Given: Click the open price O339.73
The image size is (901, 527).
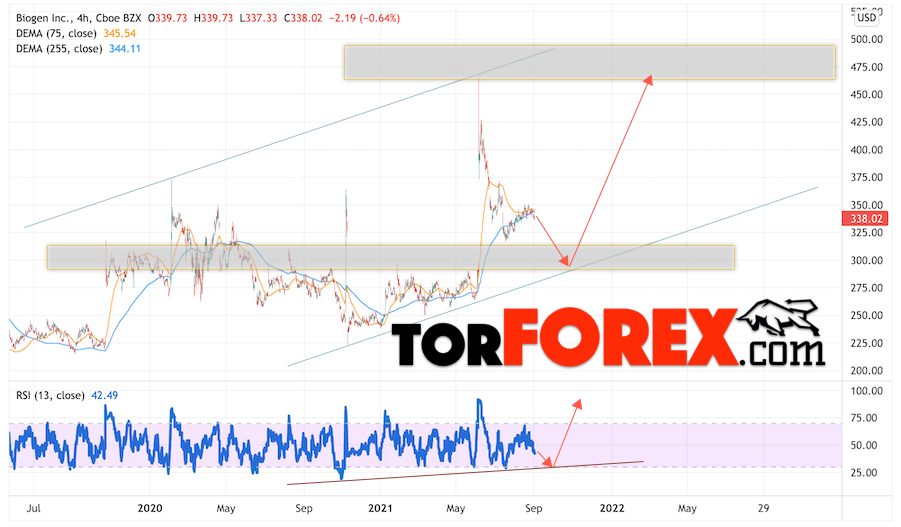Looking at the screenshot, I should tap(167, 18).
